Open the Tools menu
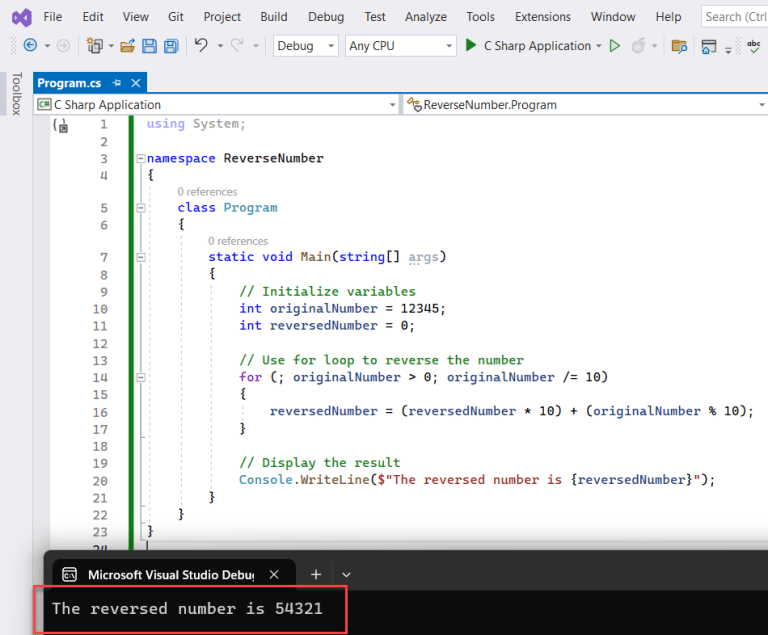The height and width of the screenshot is (635, 768). (480, 17)
